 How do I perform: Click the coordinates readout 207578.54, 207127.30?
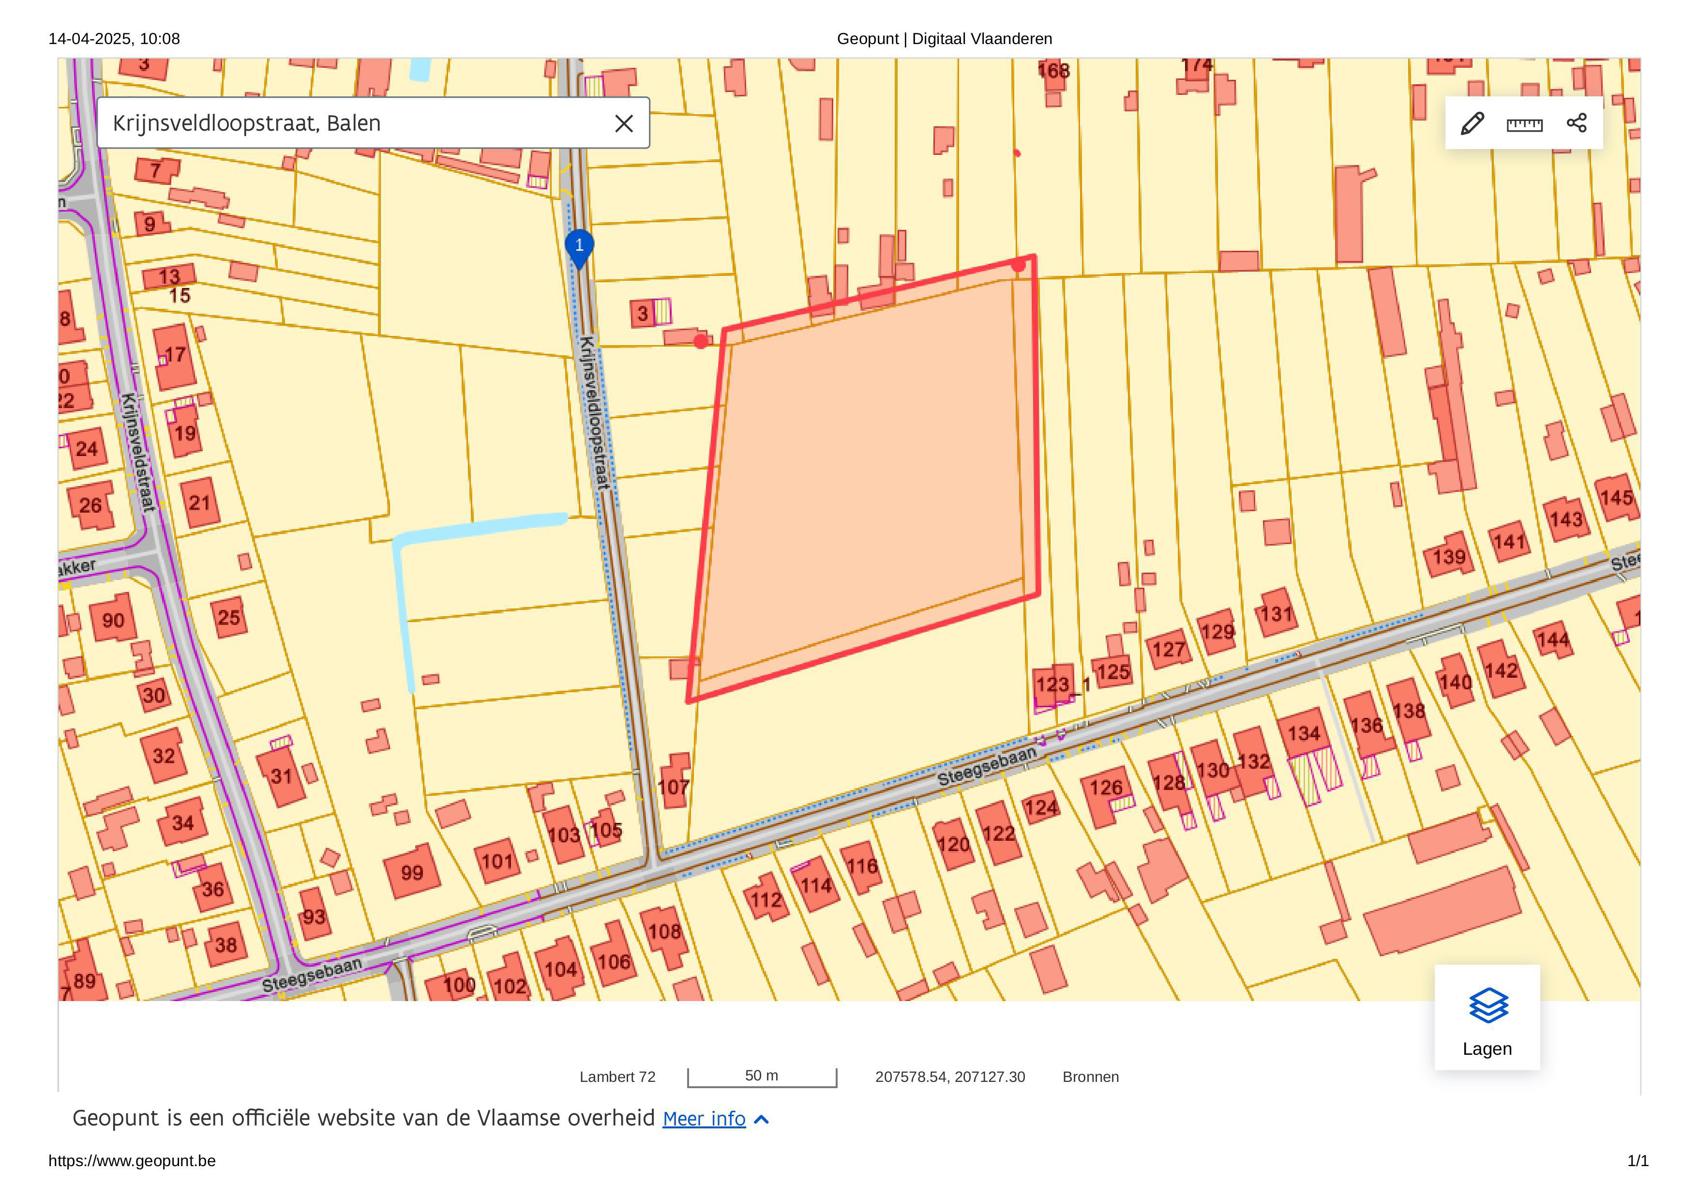pos(949,1077)
